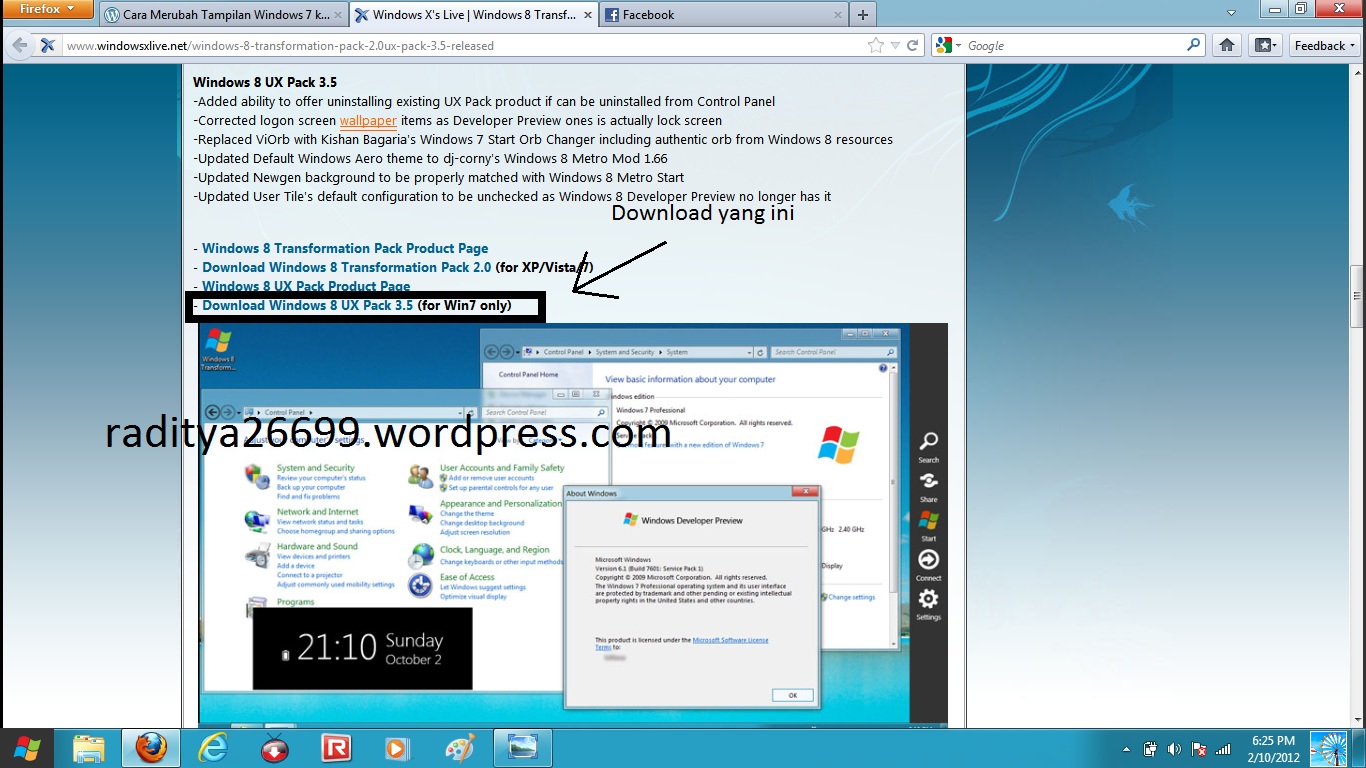
Task: Expand hidden icons in the system tray
Action: coord(1125,747)
